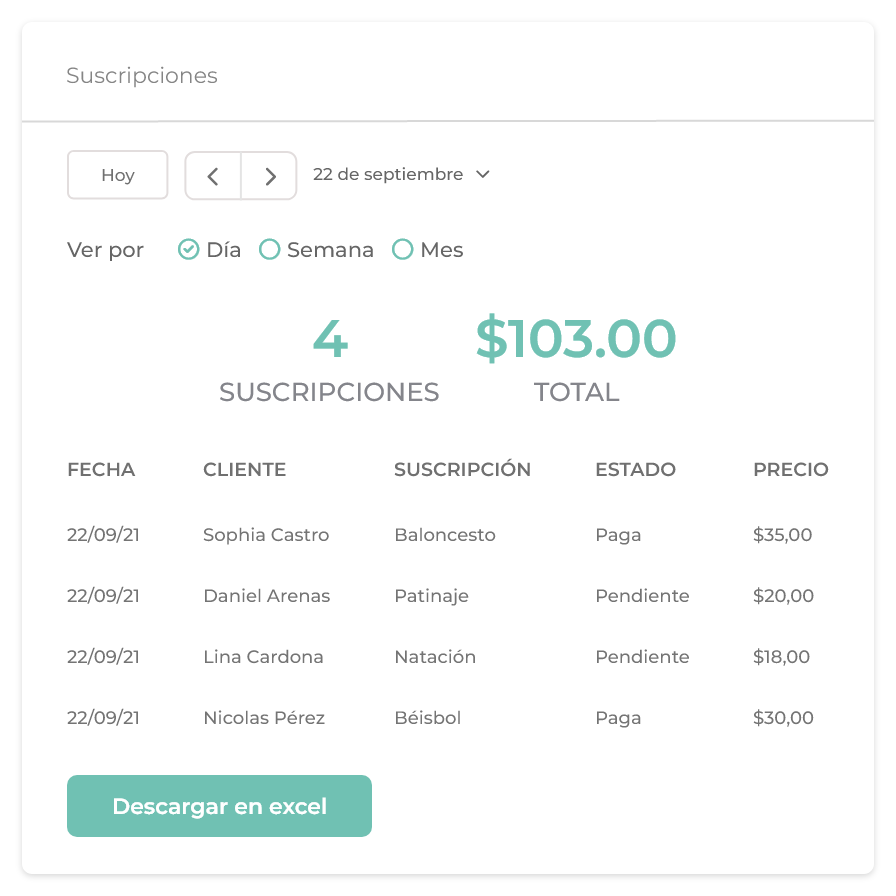Go to next day with right arrow
896x896 pixels.
(270, 176)
